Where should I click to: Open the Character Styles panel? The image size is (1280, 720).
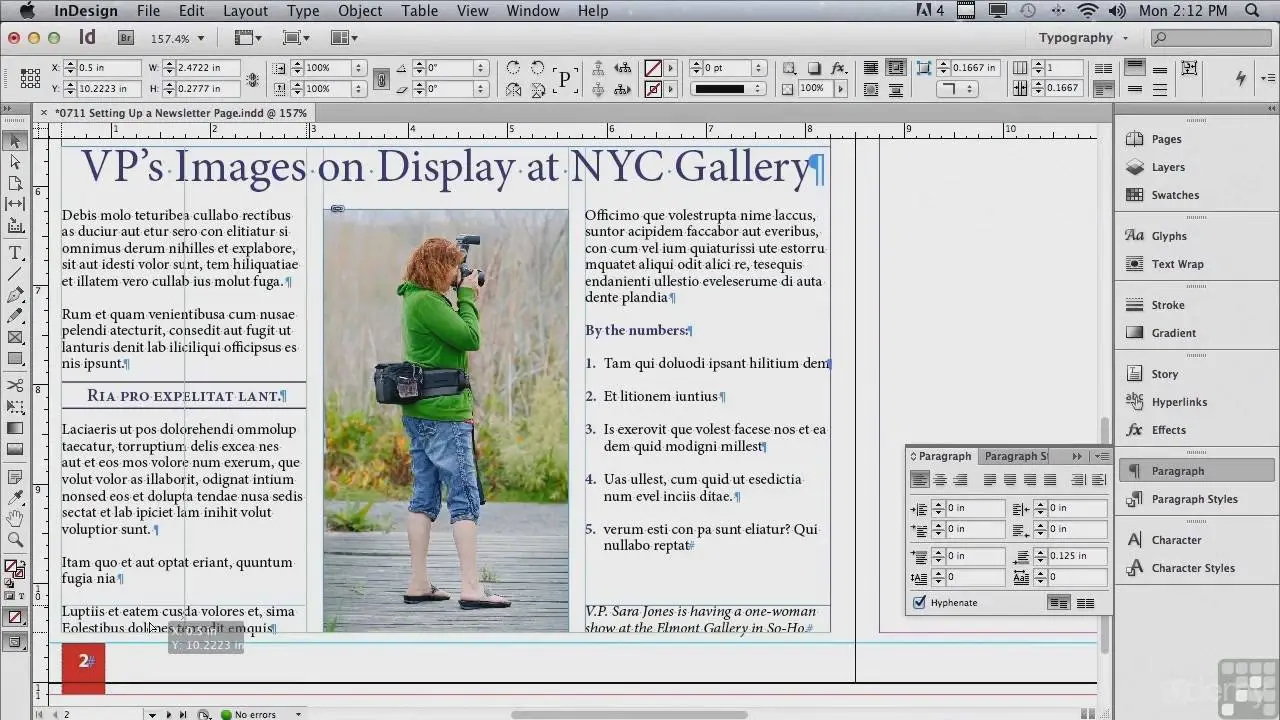[1192, 568]
